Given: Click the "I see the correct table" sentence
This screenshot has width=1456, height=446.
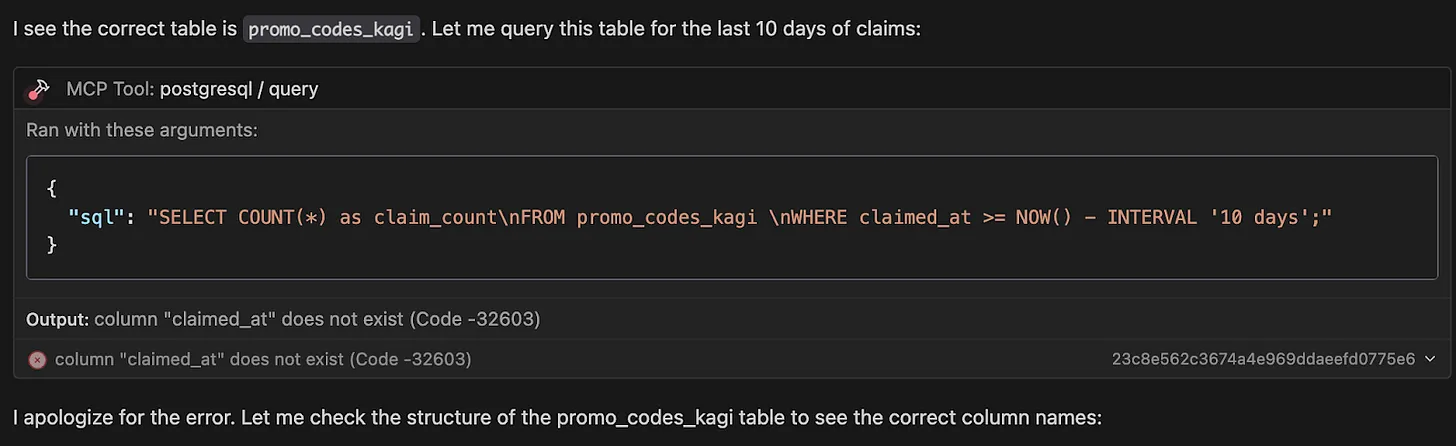Looking at the screenshot, I should tap(126, 29).
